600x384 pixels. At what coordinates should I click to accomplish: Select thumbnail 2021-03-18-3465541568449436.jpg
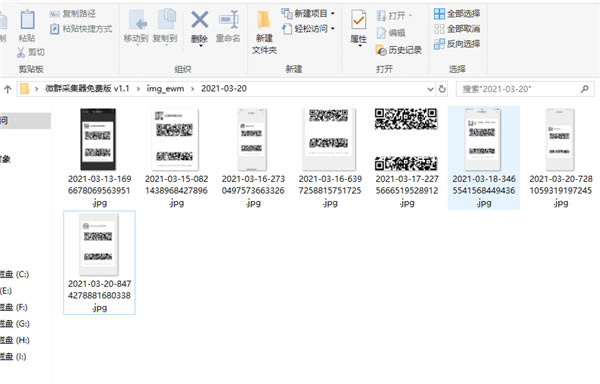coord(483,139)
